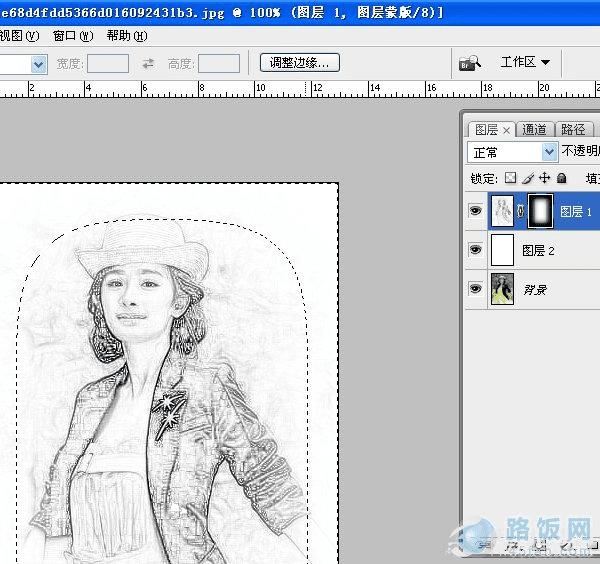600x564 pixels.
Task: Close the 图层 tab with its X
Action: [506, 130]
